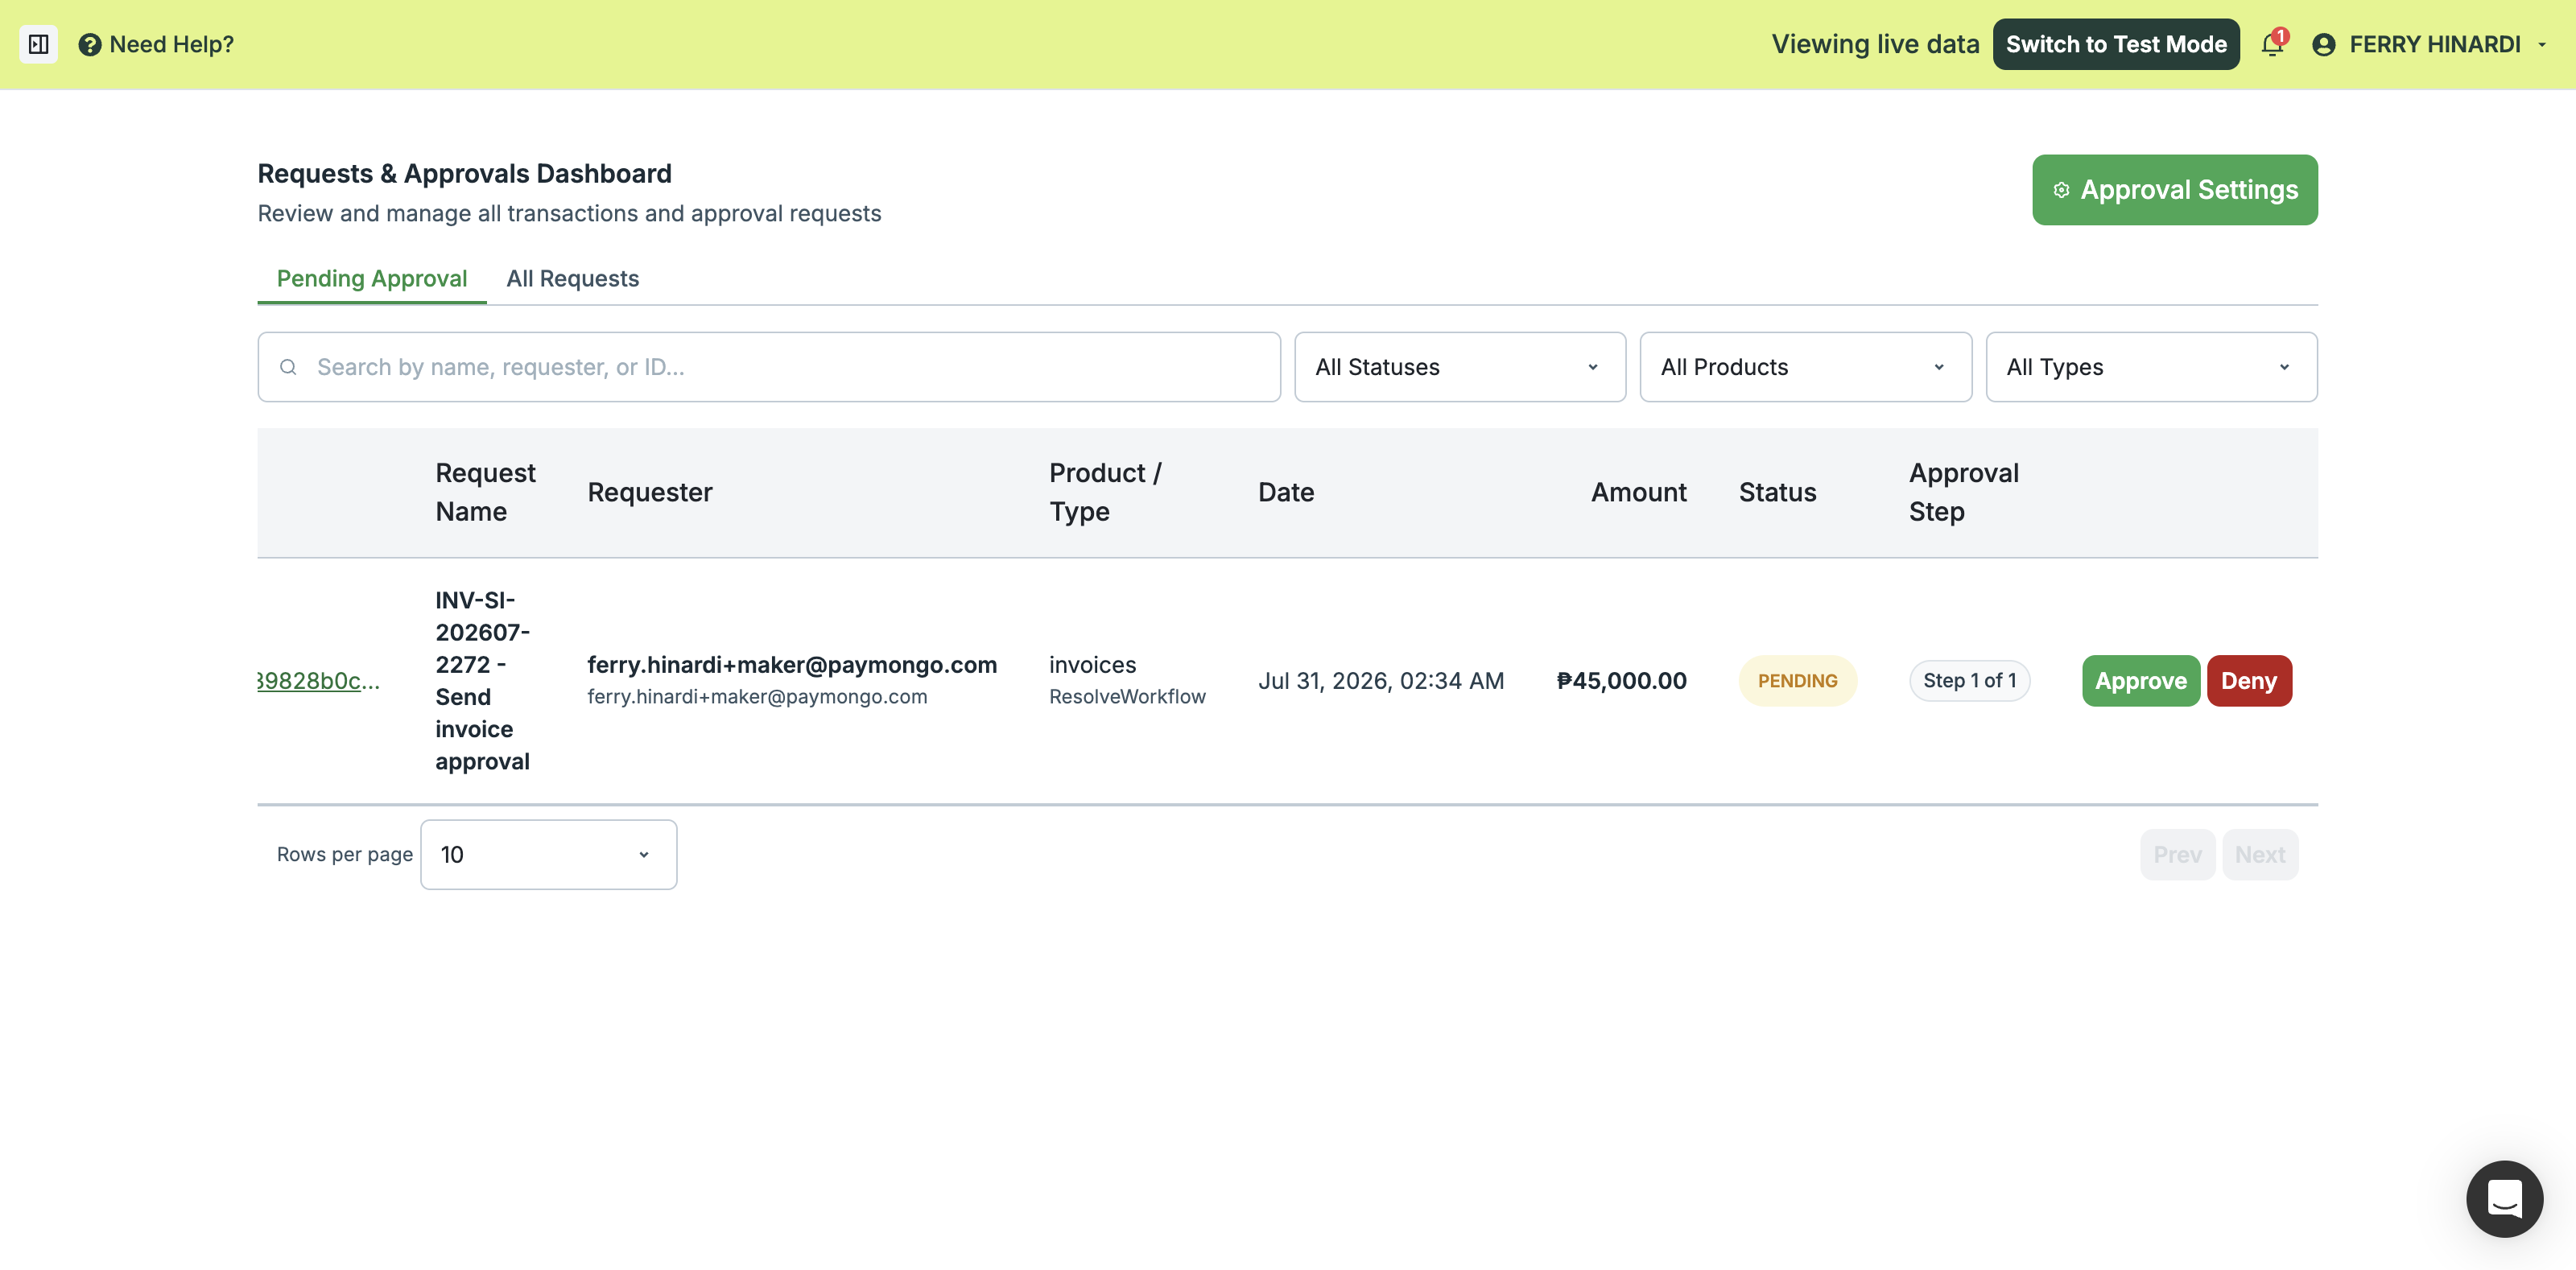Click the Step 1 of 1 badge
2576x1270 pixels.
tap(1969, 681)
